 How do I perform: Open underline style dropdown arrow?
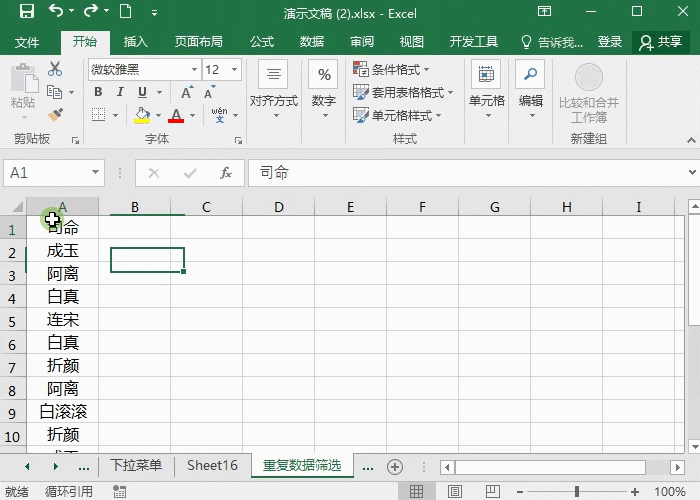point(159,92)
